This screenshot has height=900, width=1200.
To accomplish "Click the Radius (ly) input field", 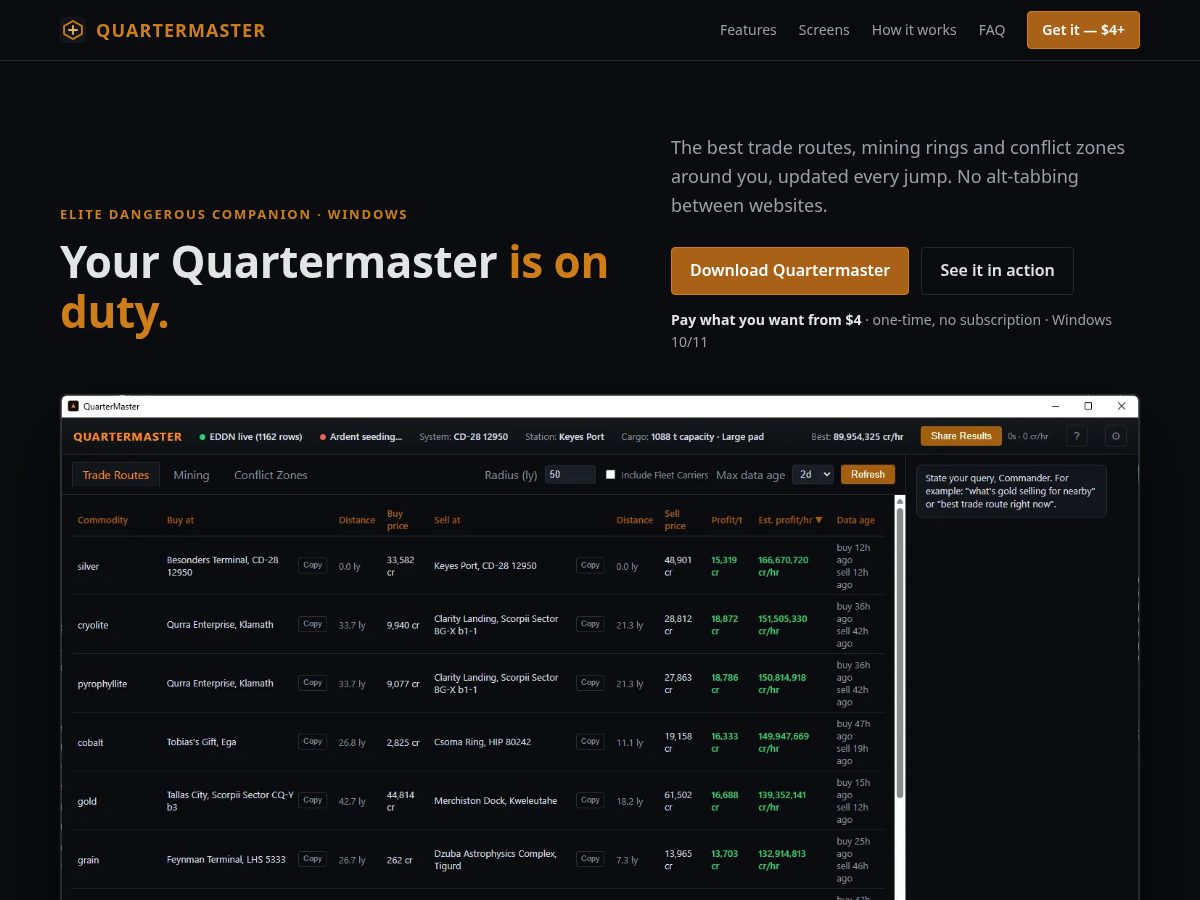I will coord(570,475).
